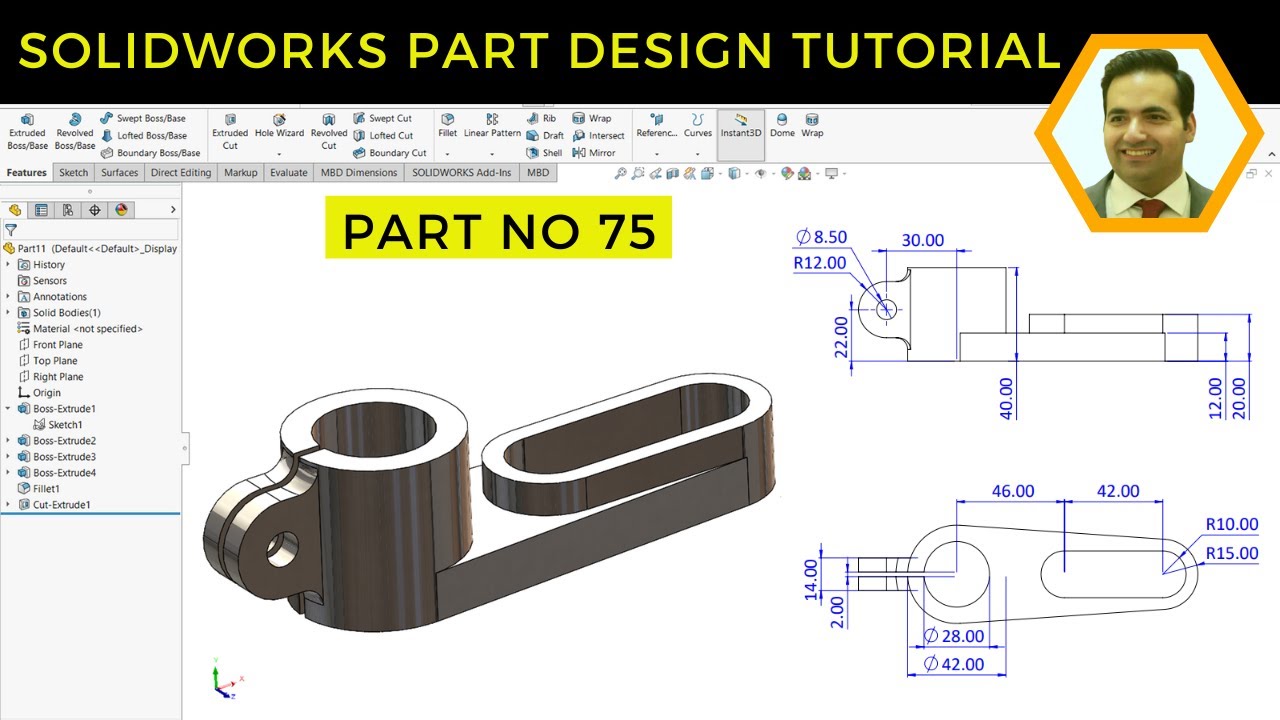
Task: Expand the Cut-Extrude1 feature node
Action: (8, 505)
